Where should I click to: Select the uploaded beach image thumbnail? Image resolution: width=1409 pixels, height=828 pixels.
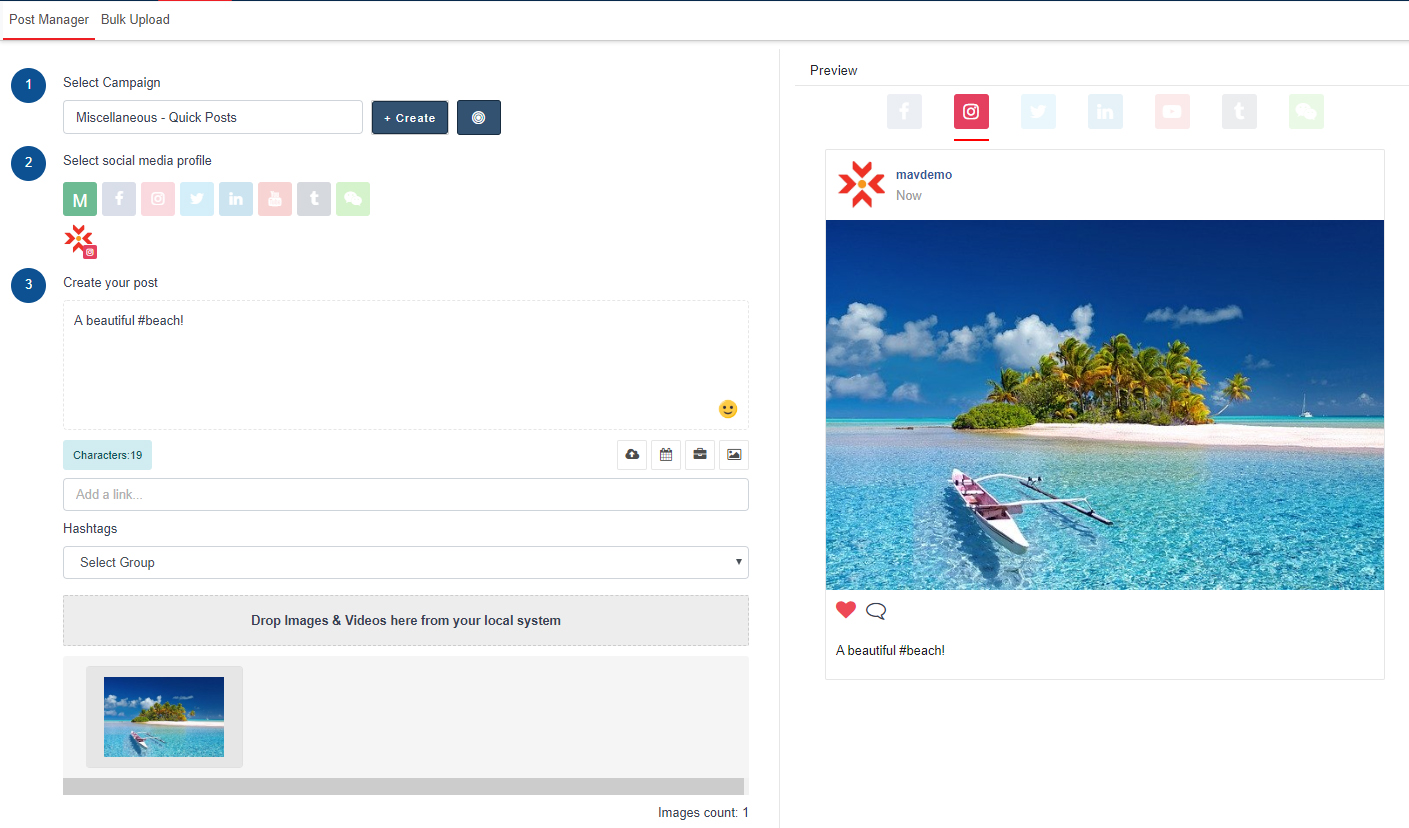(x=164, y=717)
